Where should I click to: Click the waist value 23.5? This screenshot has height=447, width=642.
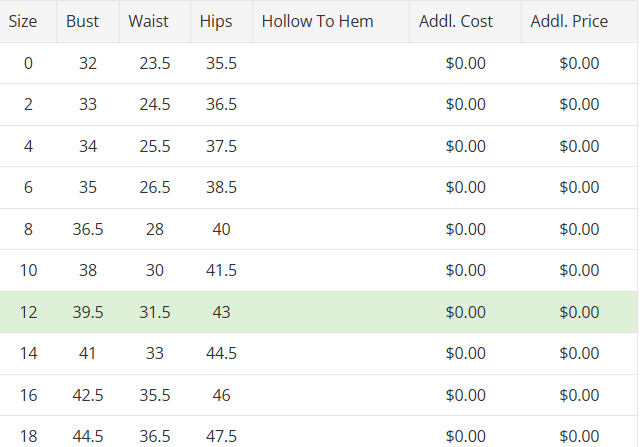[155, 63]
